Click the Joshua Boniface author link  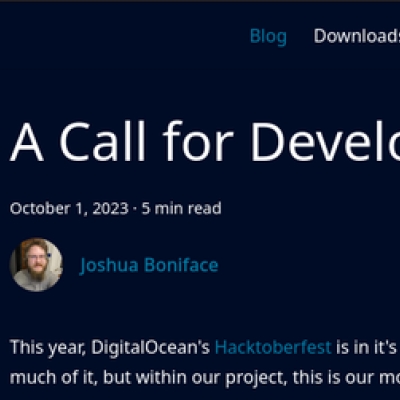point(149,266)
